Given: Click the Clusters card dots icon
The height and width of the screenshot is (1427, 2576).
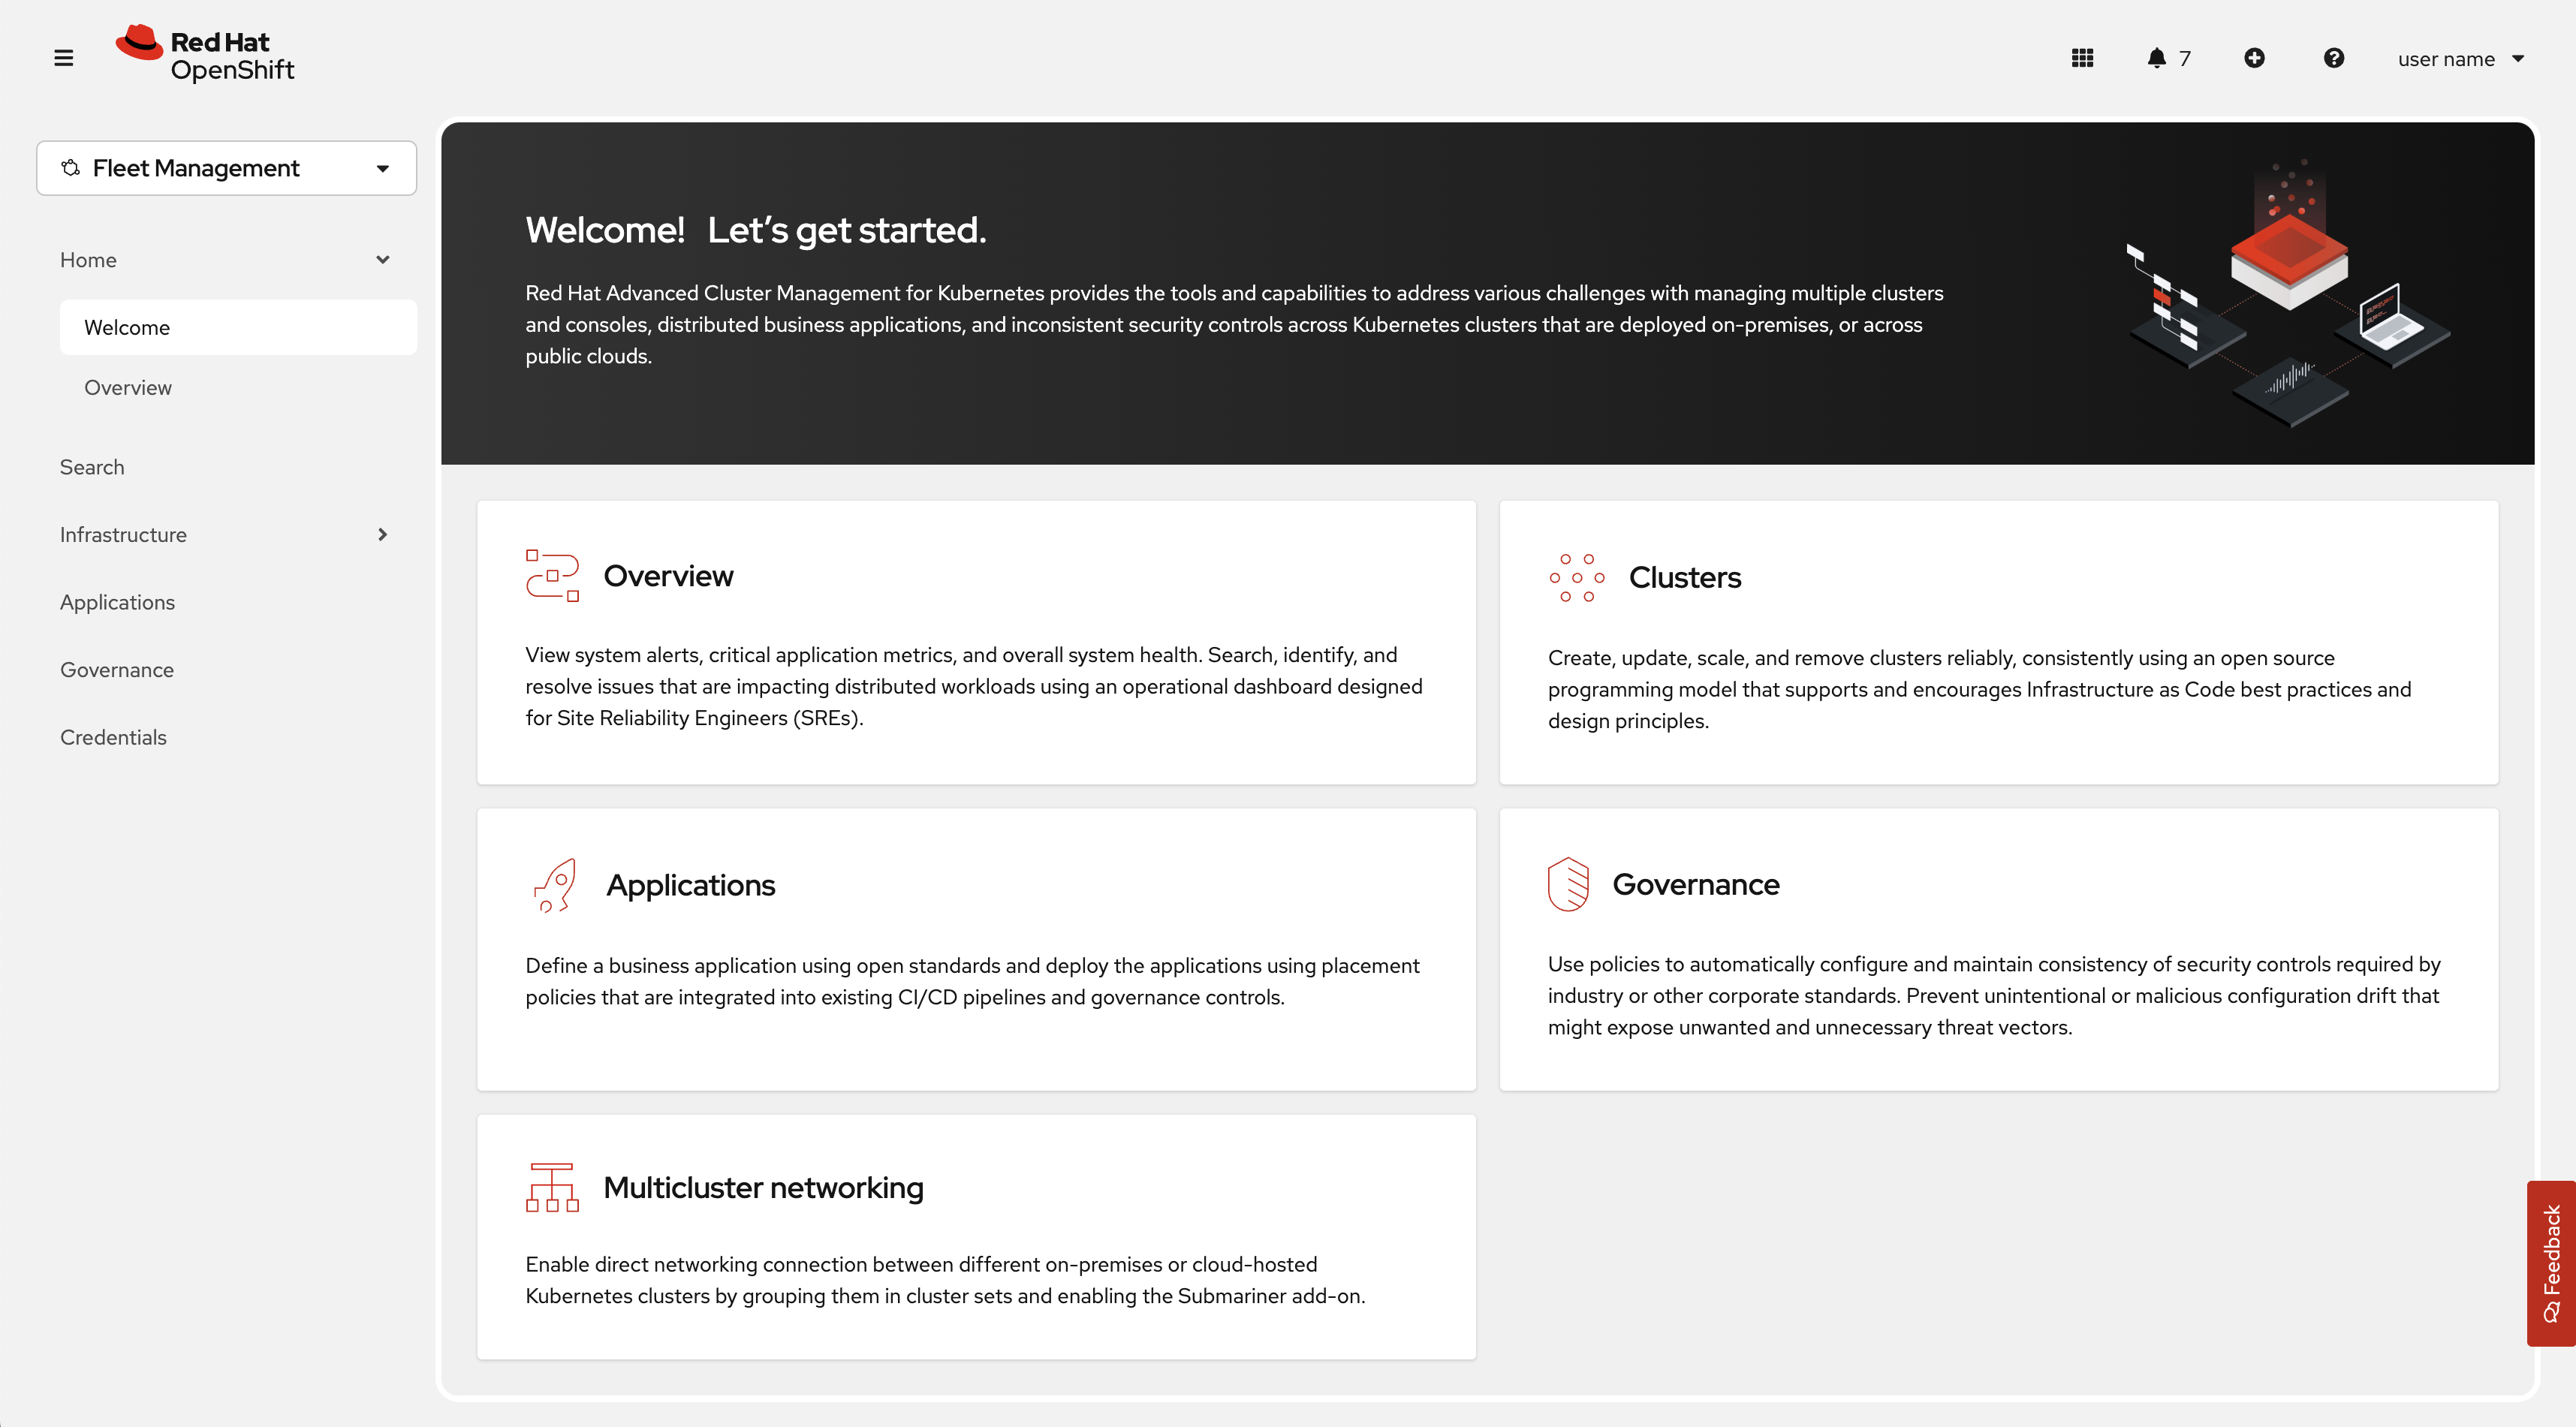Looking at the screenshot, I should click(x=1576, y=577).
